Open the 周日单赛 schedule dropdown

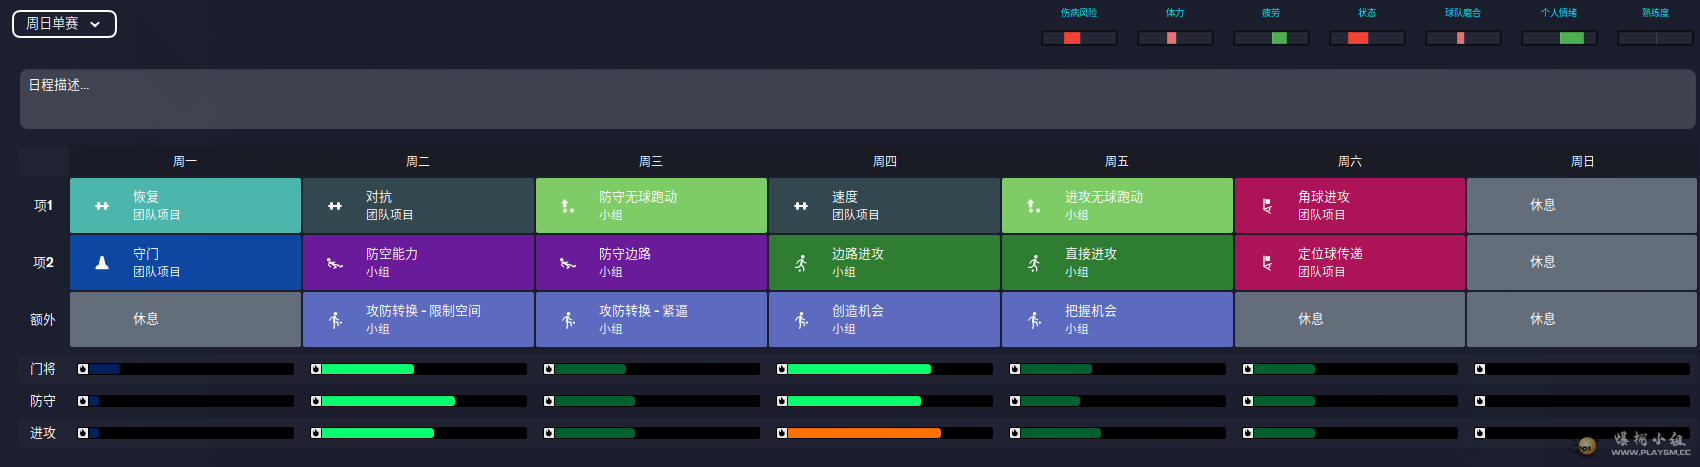(x=64, y=24)
